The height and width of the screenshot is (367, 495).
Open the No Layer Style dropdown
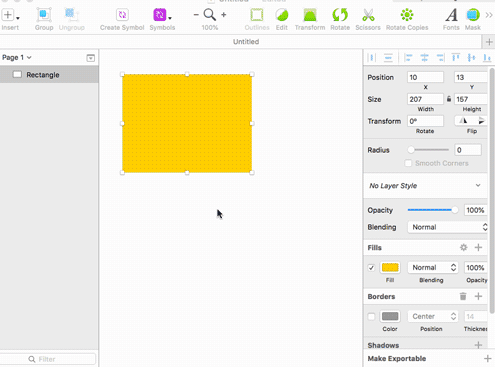pyautogui.click(x=425, y=186)
